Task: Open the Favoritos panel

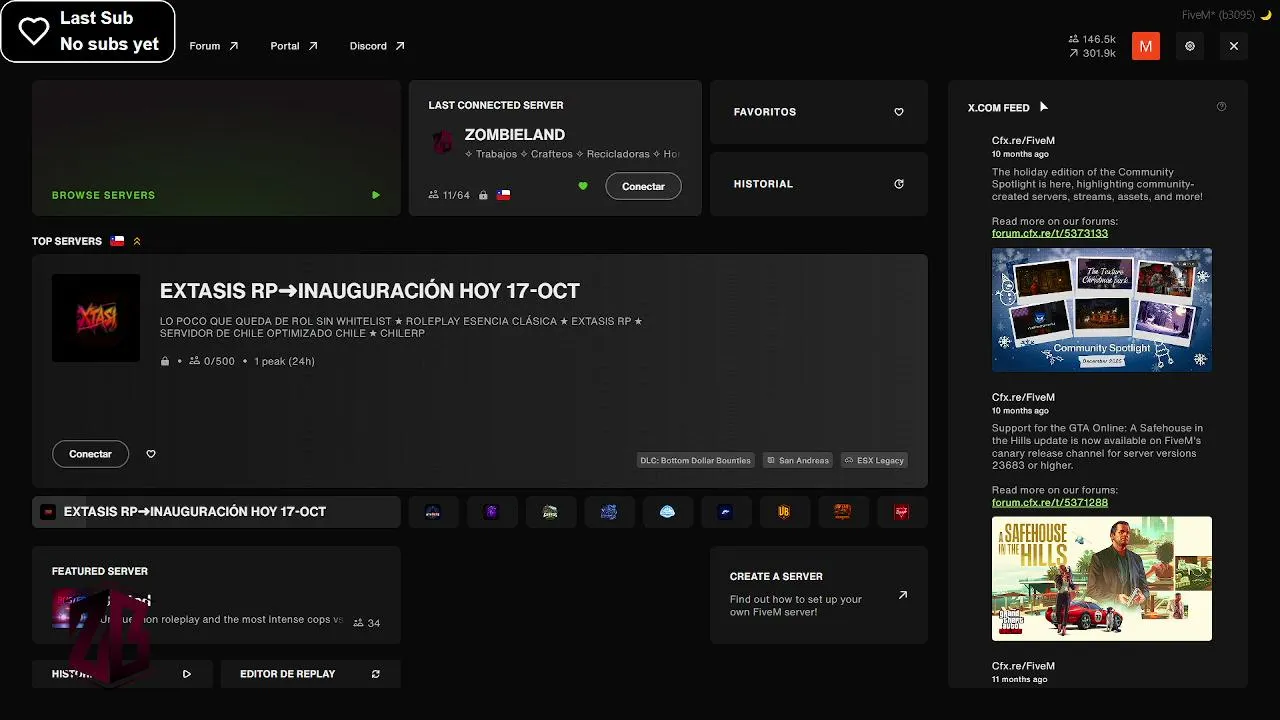Action: [x=819, y=112]
